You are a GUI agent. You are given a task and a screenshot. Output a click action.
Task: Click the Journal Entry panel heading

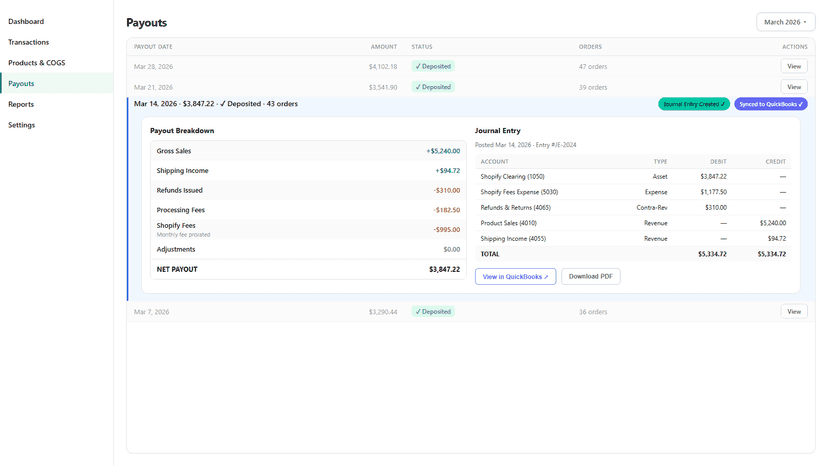click(x=497, y=131)
